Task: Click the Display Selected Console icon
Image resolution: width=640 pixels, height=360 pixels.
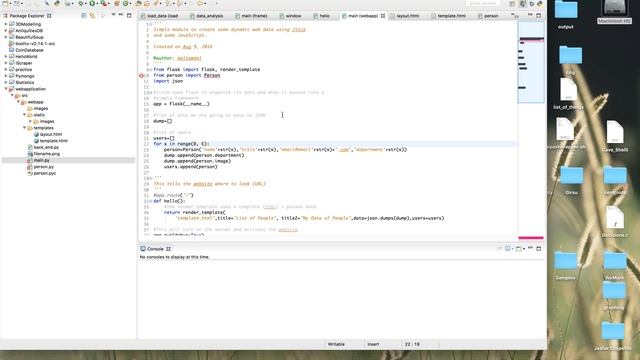Action: (x=507, y=249)
